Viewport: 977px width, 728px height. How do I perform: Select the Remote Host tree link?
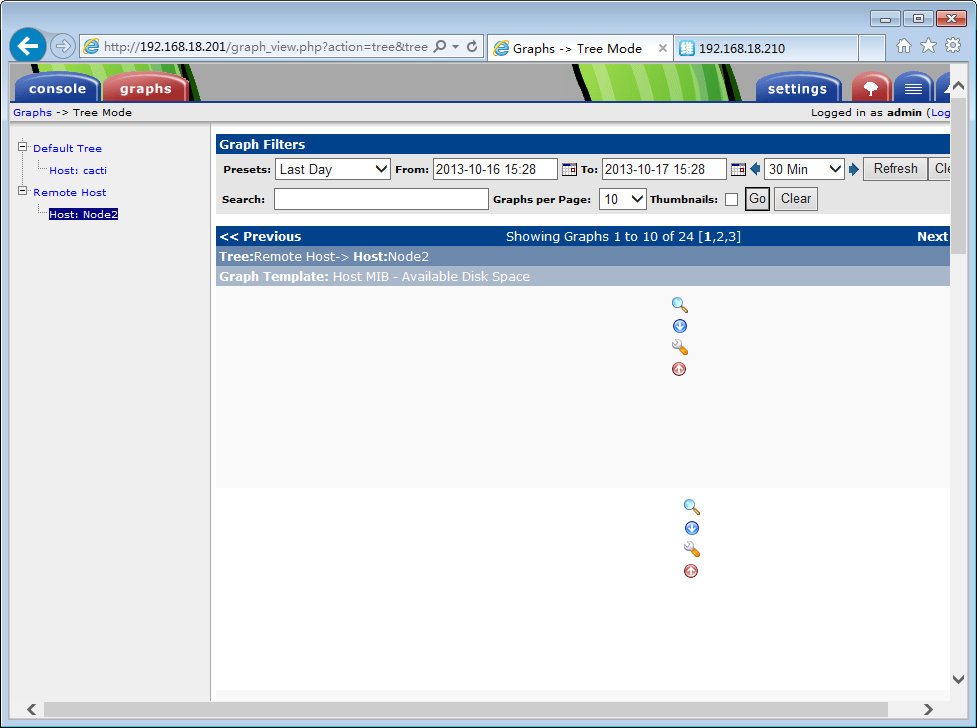click(x=70, y=193)
